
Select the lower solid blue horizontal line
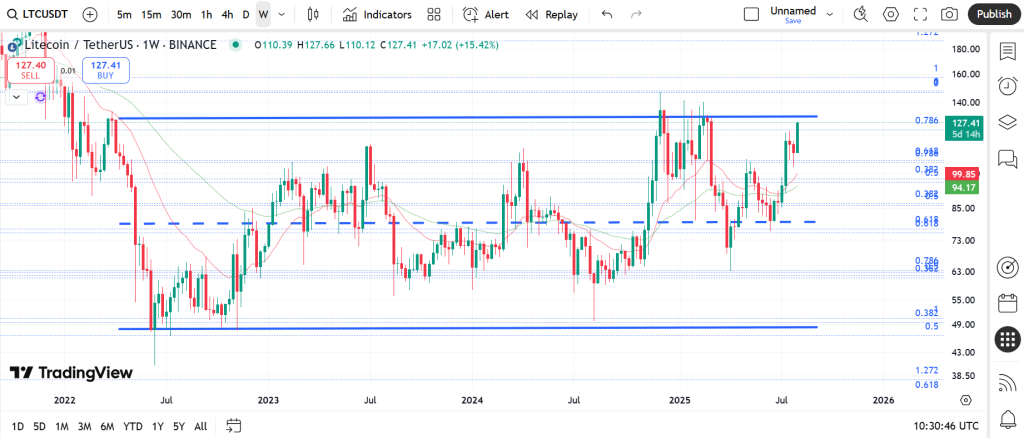[x=468, y=328]
